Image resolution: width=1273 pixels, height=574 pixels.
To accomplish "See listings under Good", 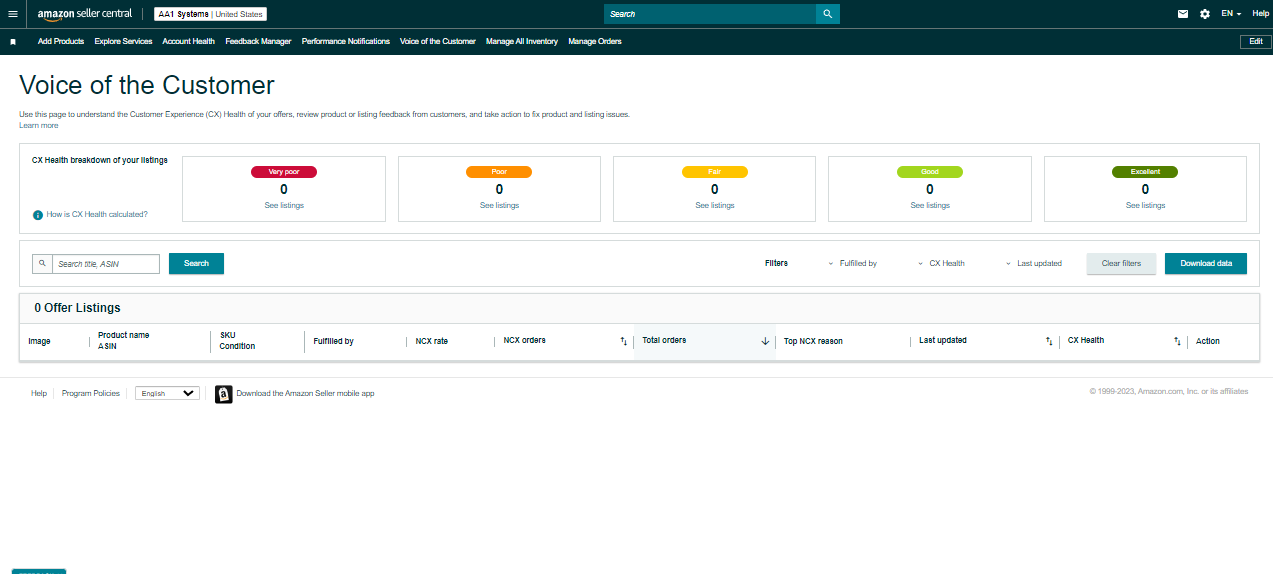I will click(x=930, y=206).
